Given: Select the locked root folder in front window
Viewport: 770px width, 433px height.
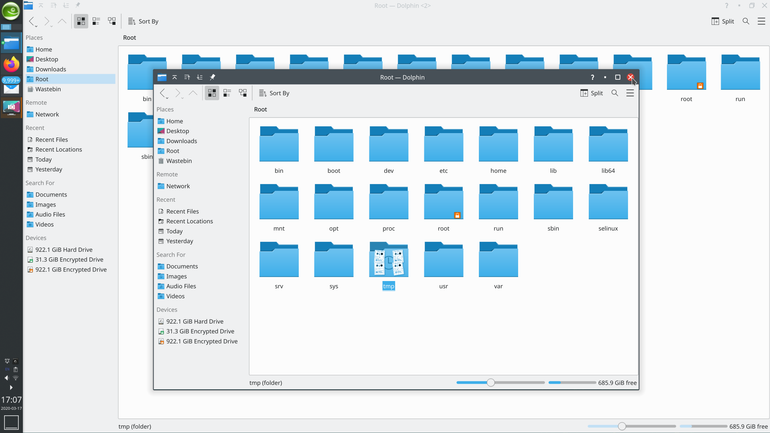Looking at the screenshot, I should (x=443, y=207).
